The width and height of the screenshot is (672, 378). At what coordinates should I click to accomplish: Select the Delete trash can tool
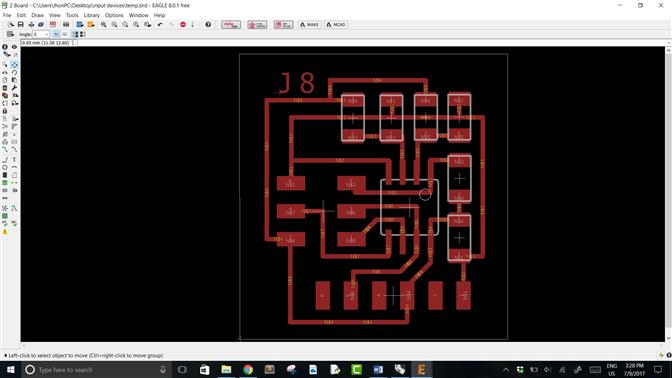(5, 87)
